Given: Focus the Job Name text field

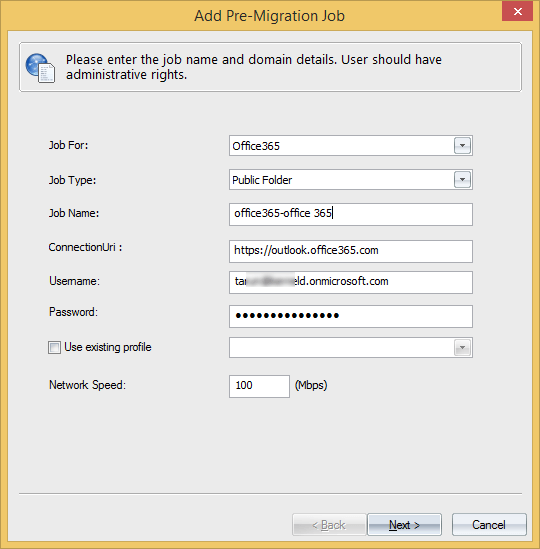Looking at the screenshot, I should (351, 214).
